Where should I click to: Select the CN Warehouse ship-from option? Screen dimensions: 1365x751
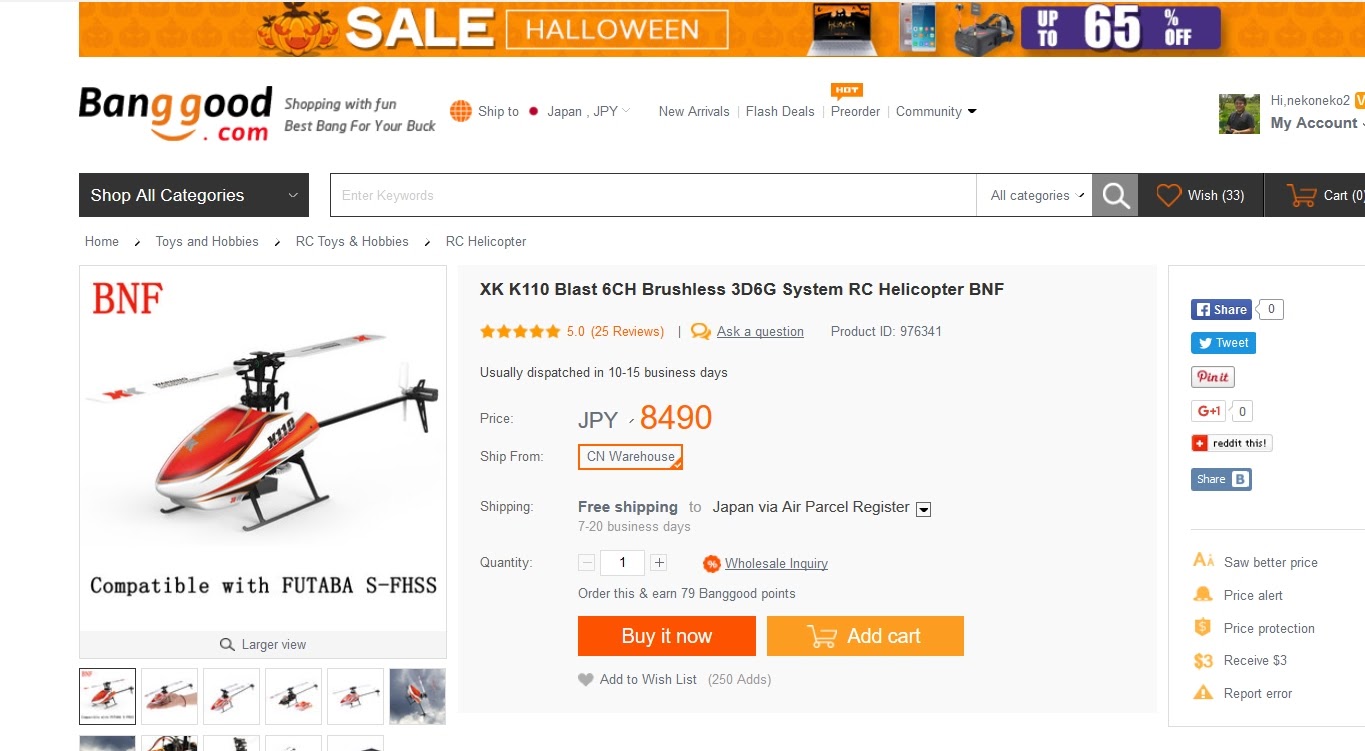(630, 457)
